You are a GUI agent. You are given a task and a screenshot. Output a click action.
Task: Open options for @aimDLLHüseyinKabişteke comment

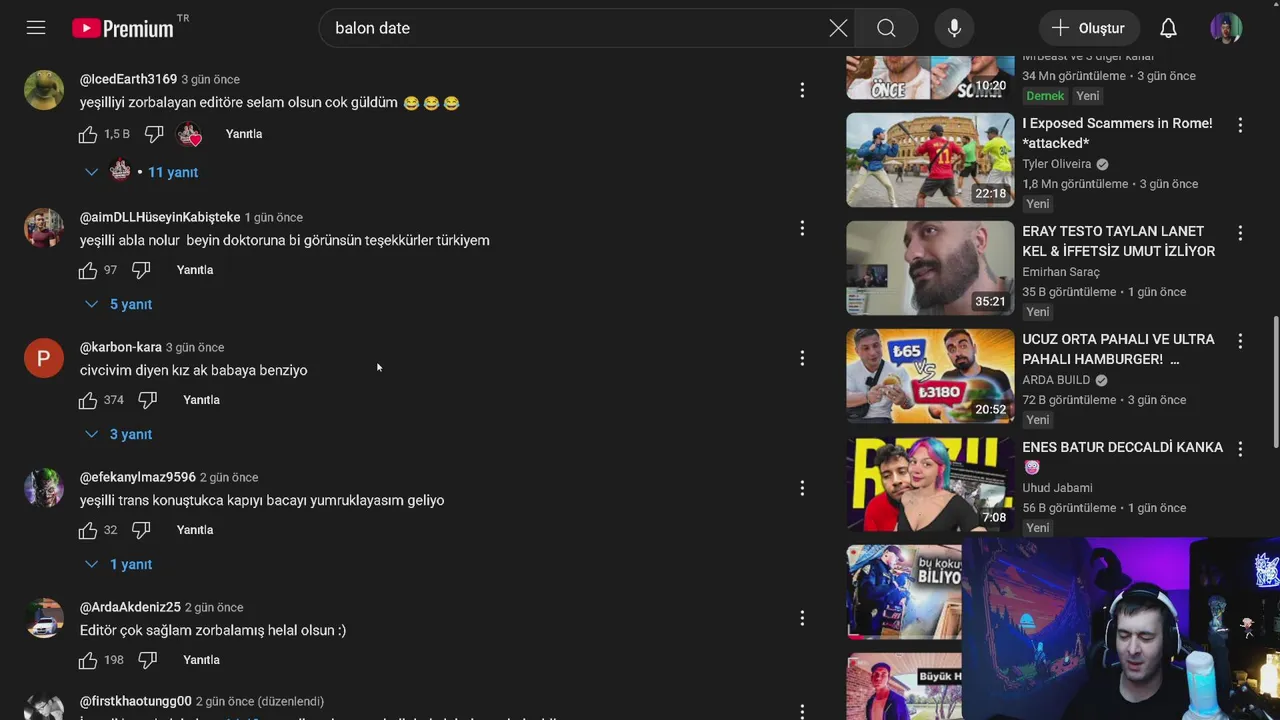tap(802, 228)
